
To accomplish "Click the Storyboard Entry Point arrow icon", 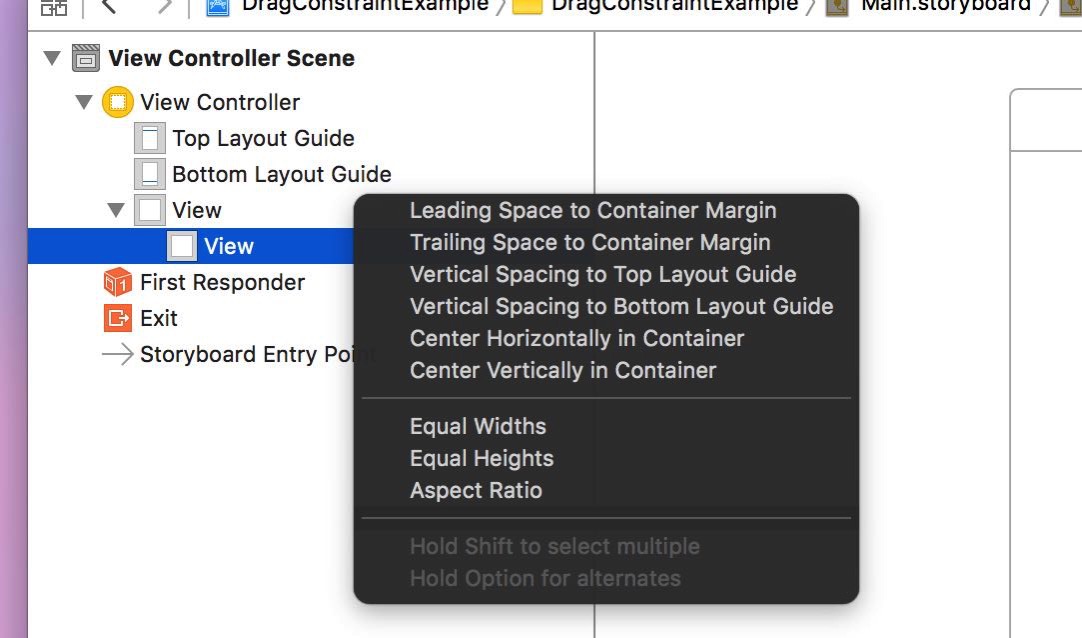I will [117, 354].
